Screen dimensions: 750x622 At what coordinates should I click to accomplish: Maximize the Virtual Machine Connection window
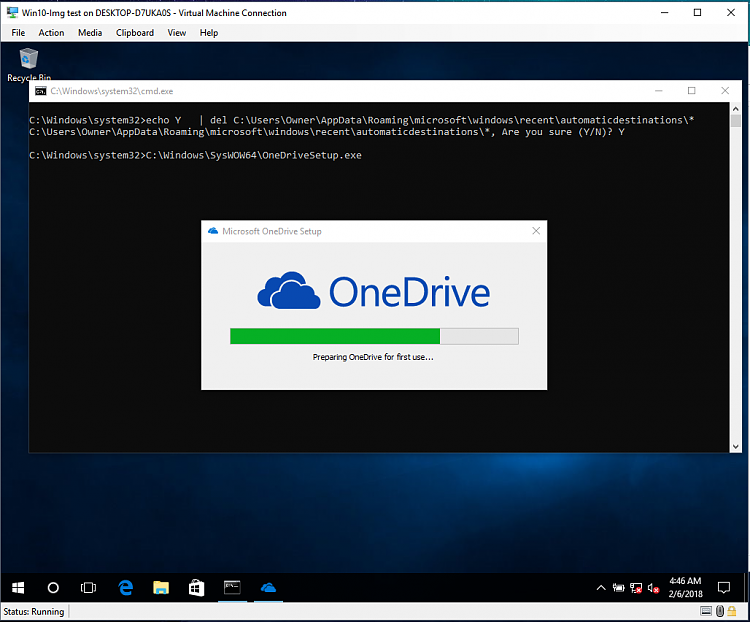[697, 12]
